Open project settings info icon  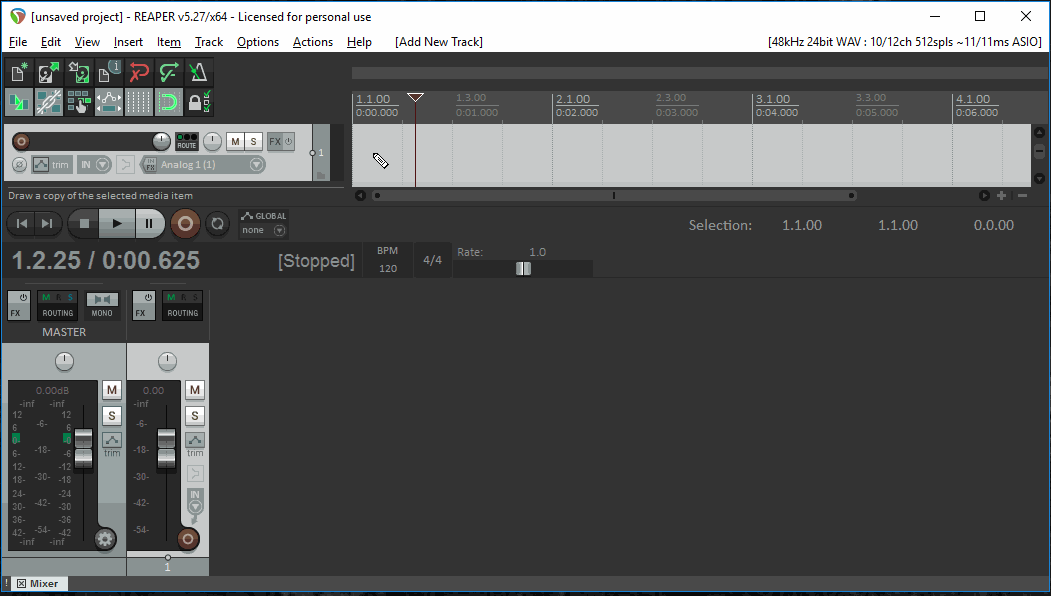click(x=109, y=72)
